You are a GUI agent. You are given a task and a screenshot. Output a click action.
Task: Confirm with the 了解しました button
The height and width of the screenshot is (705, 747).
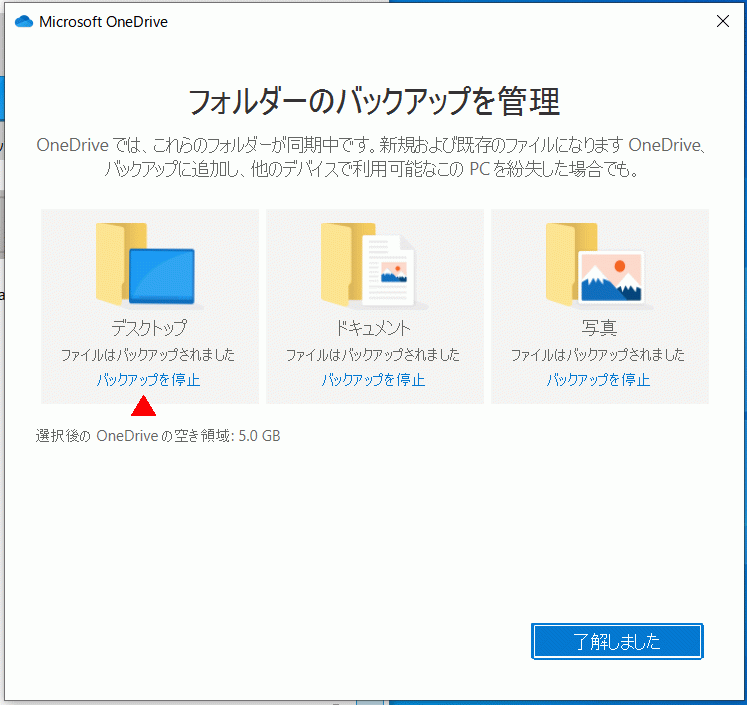tap(617, 641)
